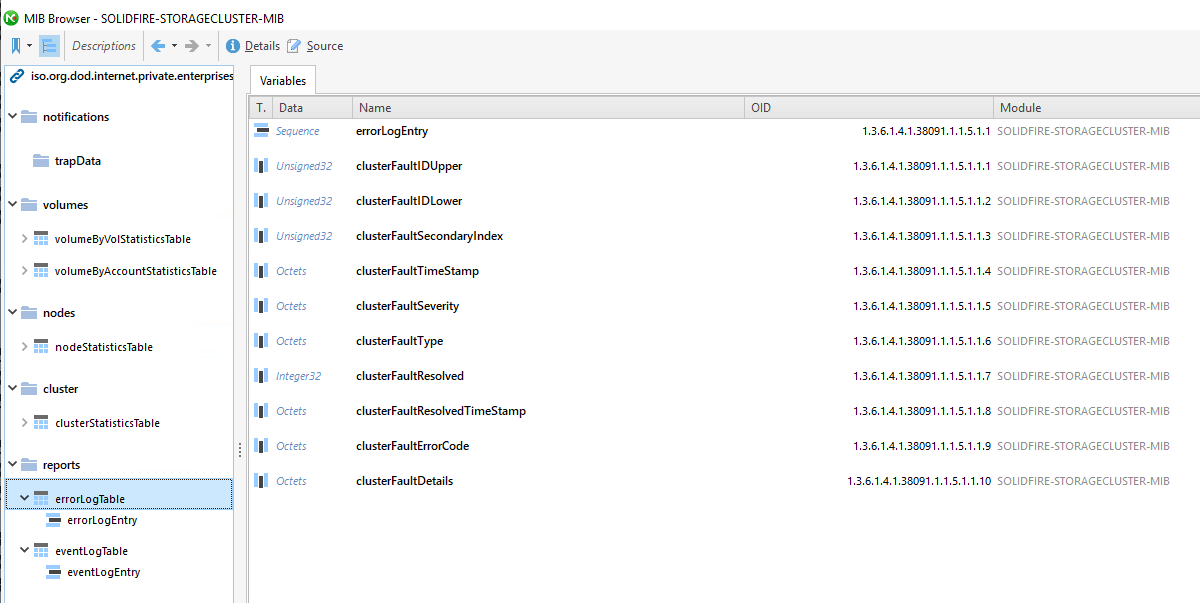Click clusterFaultErrorCode row column icon
Image resolution: width=1200 pixels, height=603 pixels.
point(261,446)
